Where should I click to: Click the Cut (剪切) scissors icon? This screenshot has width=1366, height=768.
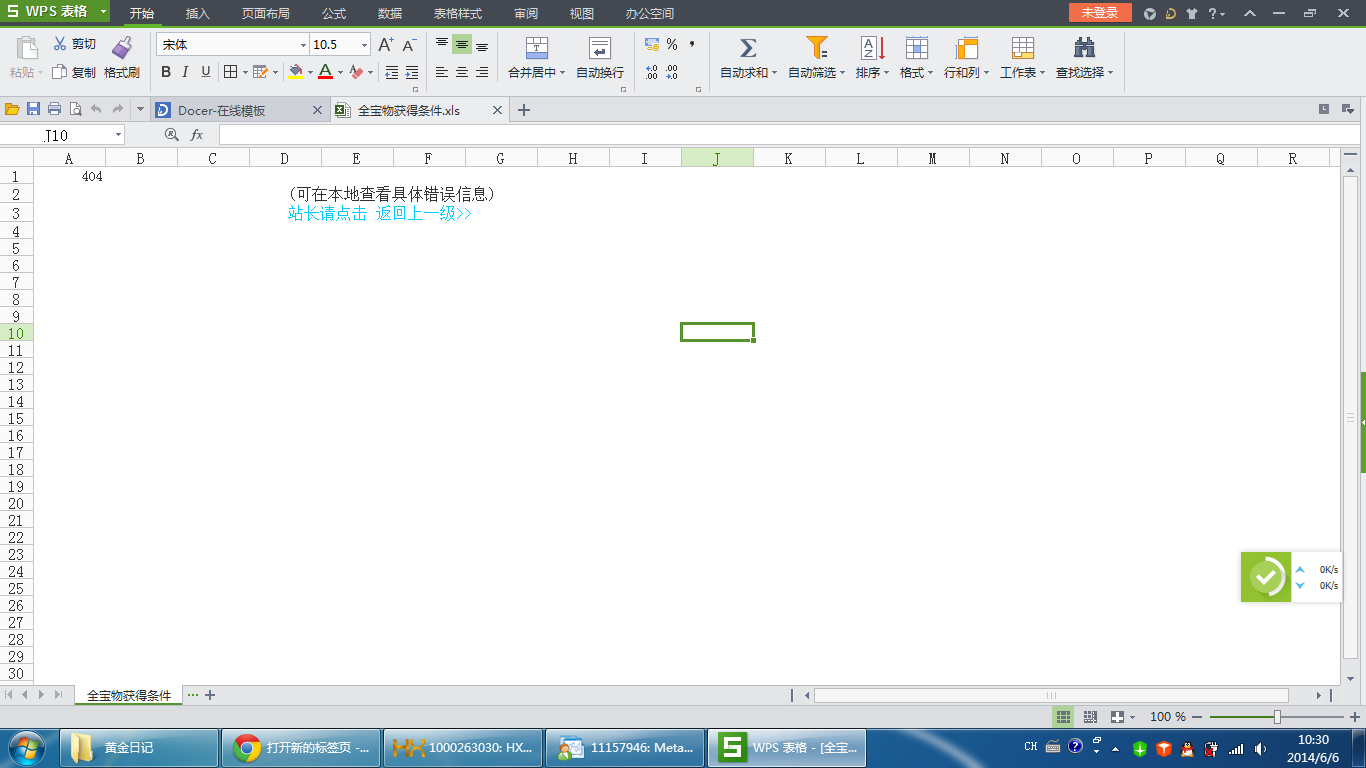click(60, 44)
